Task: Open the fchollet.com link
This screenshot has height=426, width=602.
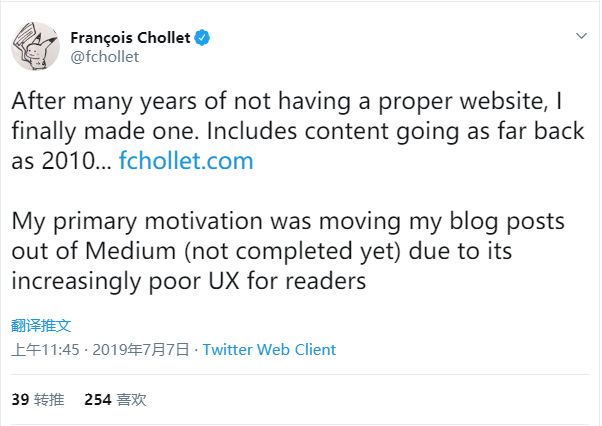Action: (x=186, y=160)
